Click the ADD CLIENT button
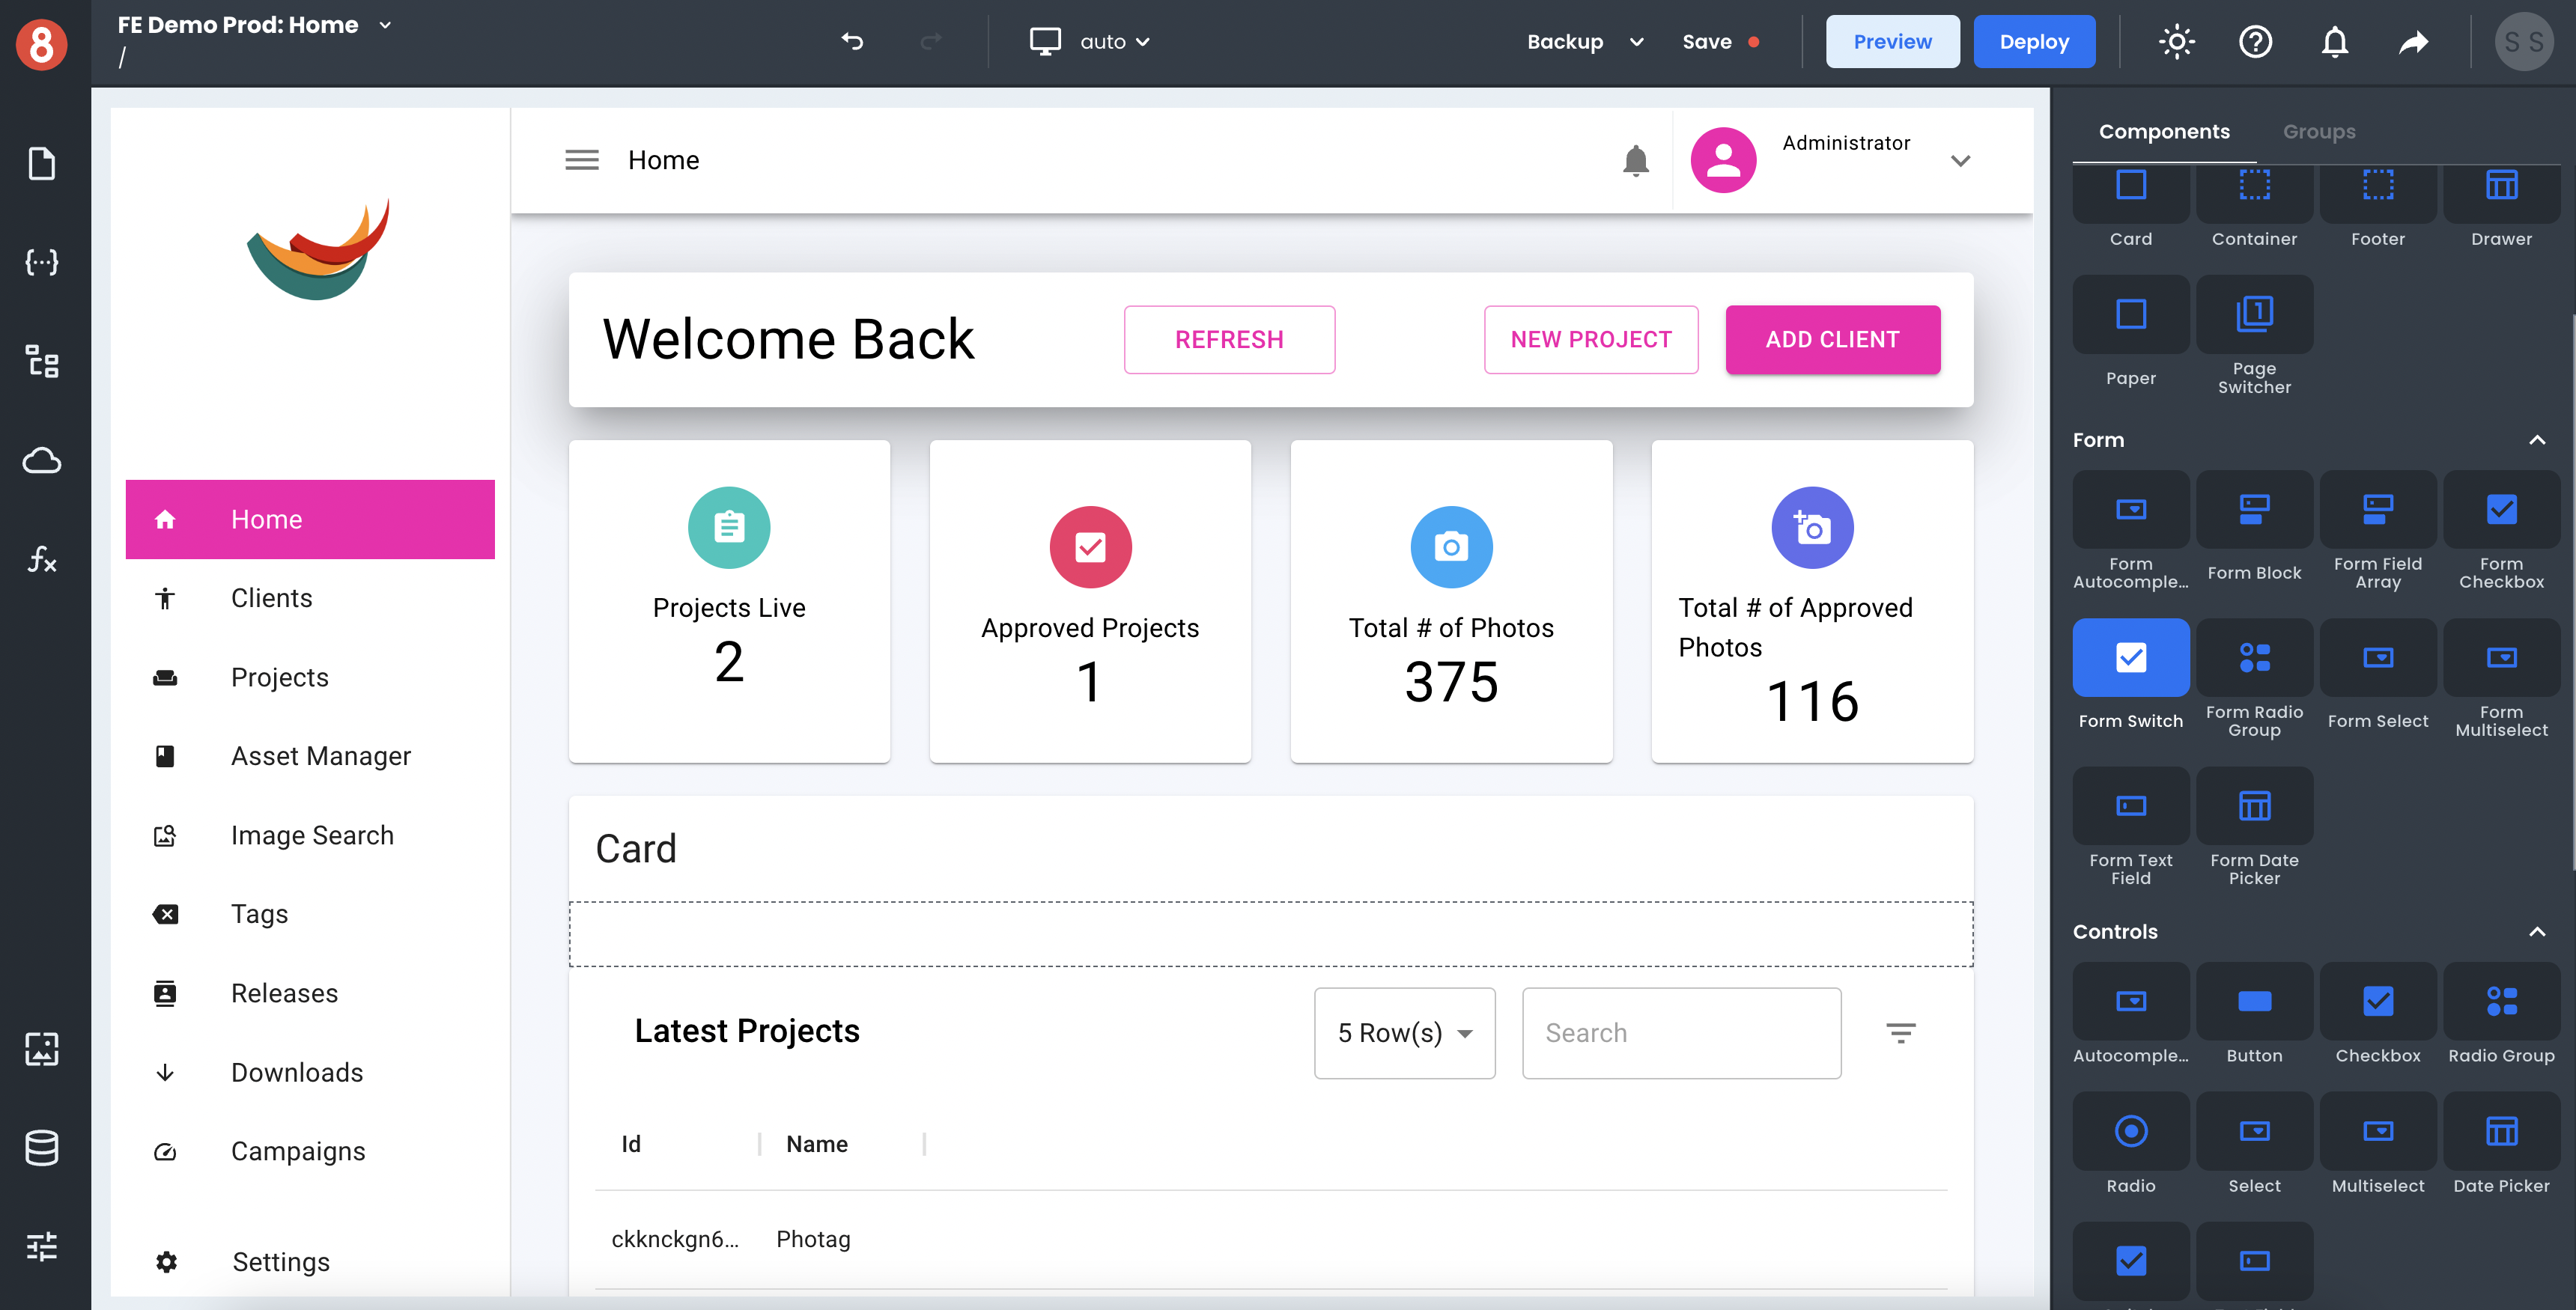 (1832, 339)
